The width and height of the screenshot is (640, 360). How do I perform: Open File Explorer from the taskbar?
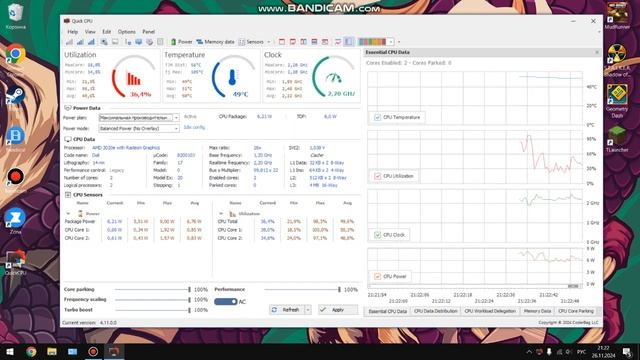pyautogui.click(x=52, y=351)
